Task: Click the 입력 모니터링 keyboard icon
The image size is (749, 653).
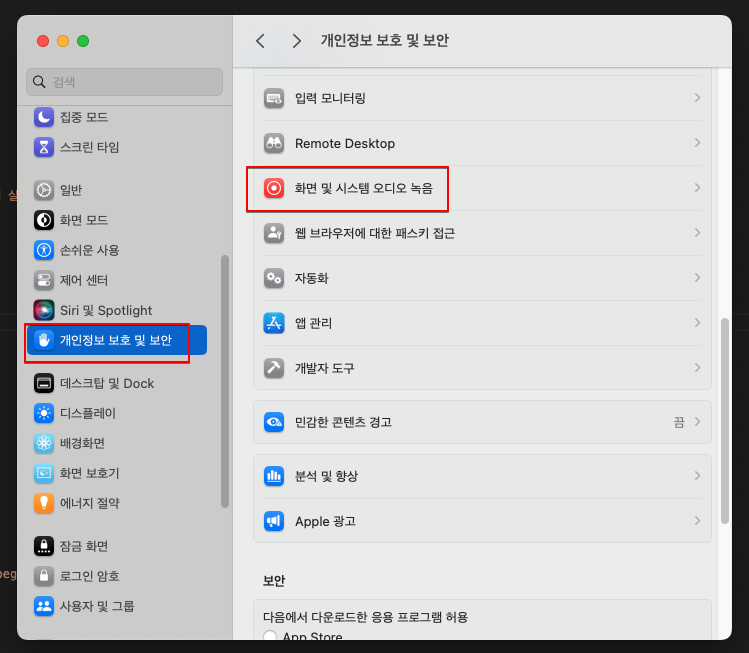Action: [274, 98]
